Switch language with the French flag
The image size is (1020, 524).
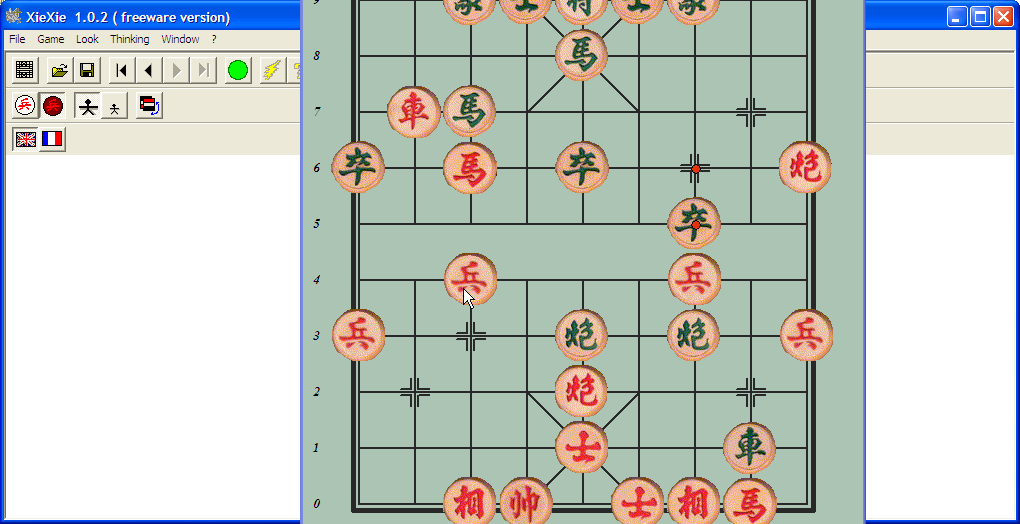[x=52, y=139]
